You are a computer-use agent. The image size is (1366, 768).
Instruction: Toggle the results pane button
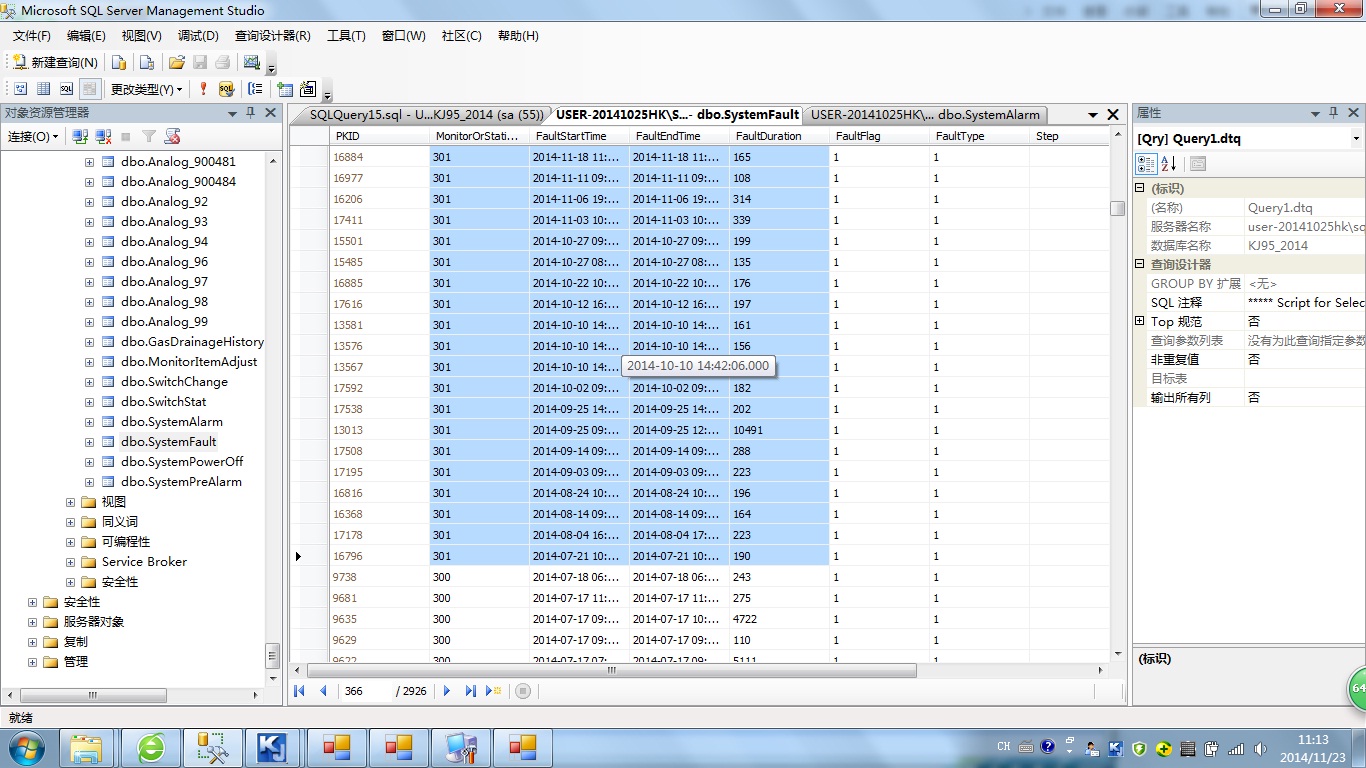coord(90,89)
